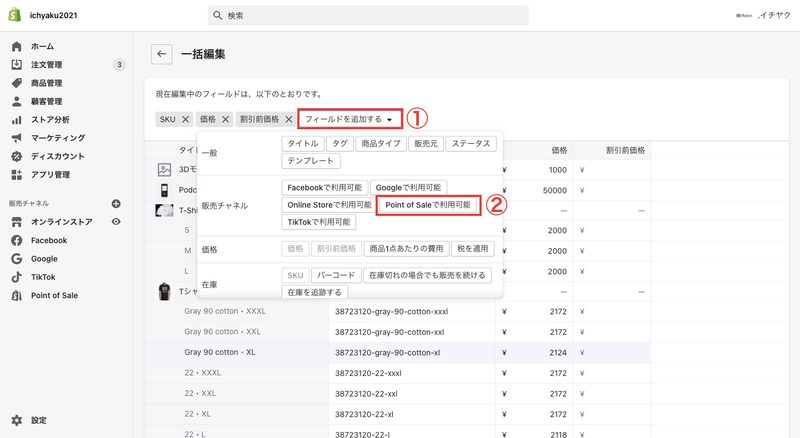The height and width of the screenshot is (438, 800).
Task: Open the ホーム home icon
Action: 17,46
